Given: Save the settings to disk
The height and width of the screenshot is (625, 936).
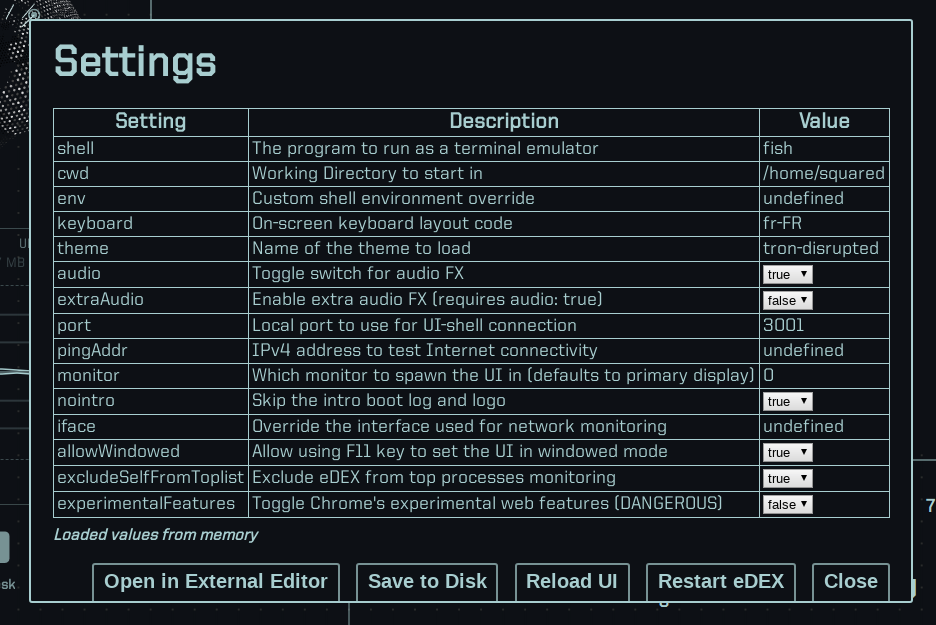Looking at the screenshot, I should coord(427,581).
